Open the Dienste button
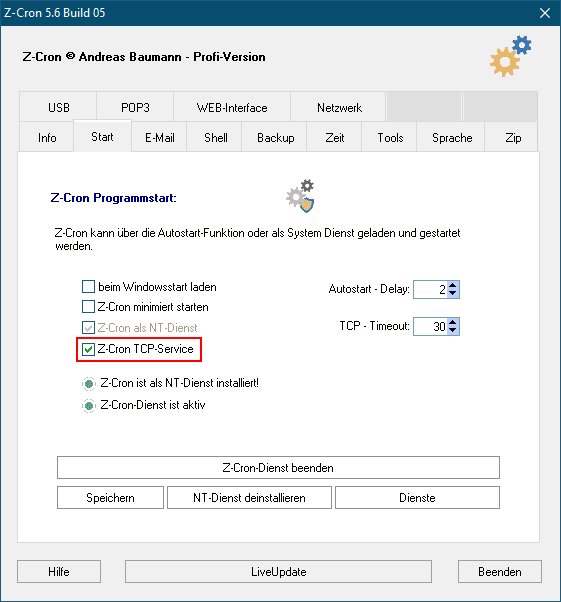The width and height of the screenshot is (561, 602). [x=417, y=497]
